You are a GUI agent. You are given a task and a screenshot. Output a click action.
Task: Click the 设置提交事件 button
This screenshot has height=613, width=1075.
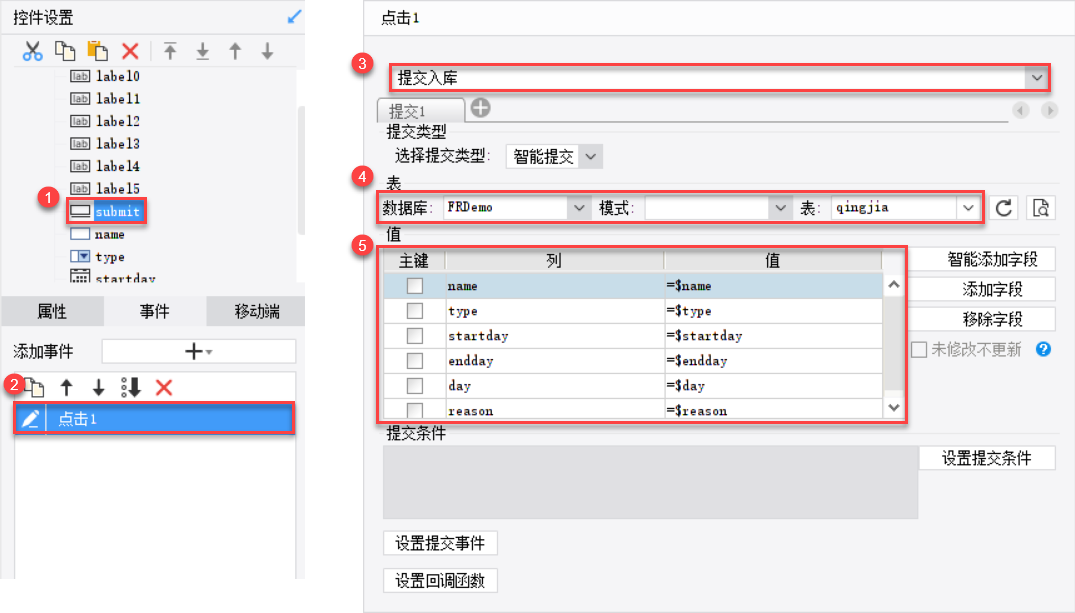pyautogui.click(x=440, y=543)
